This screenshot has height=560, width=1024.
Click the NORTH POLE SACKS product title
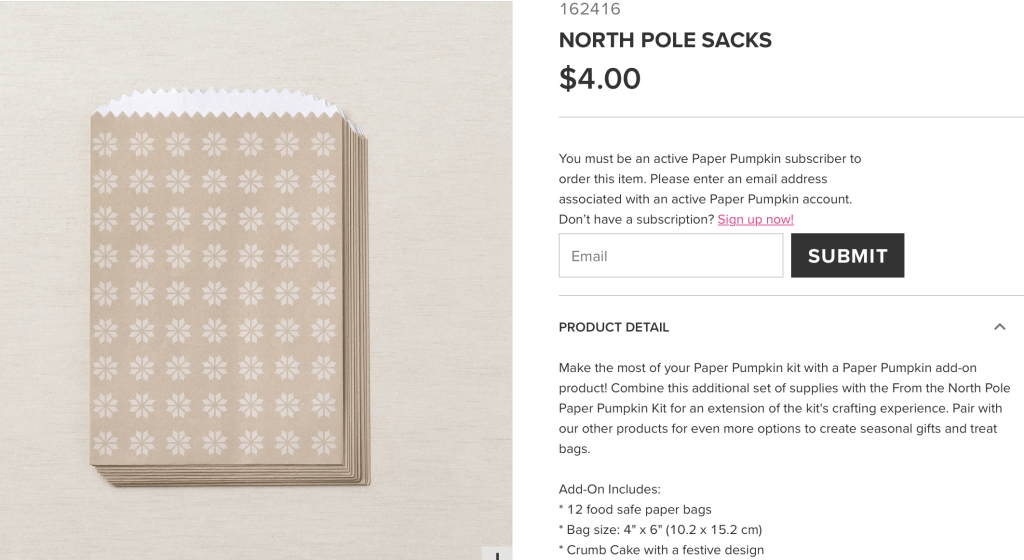[665, 41]
